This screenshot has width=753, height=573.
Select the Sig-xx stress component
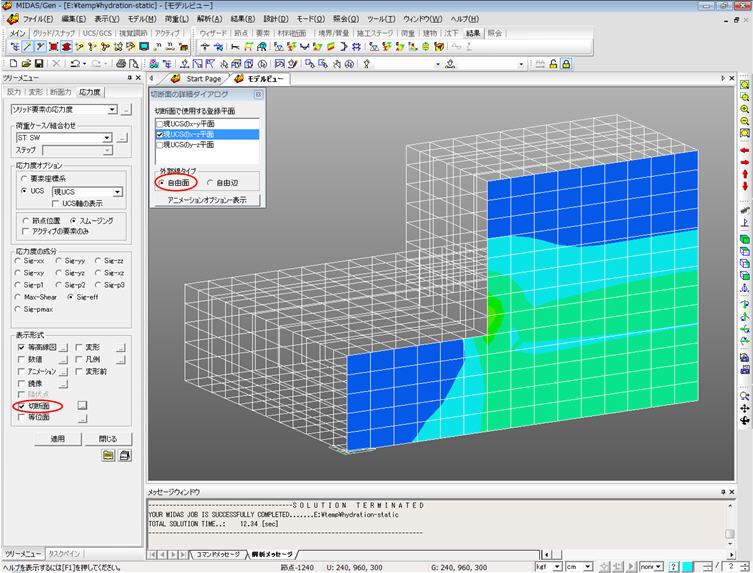click(x=18, y=260)
